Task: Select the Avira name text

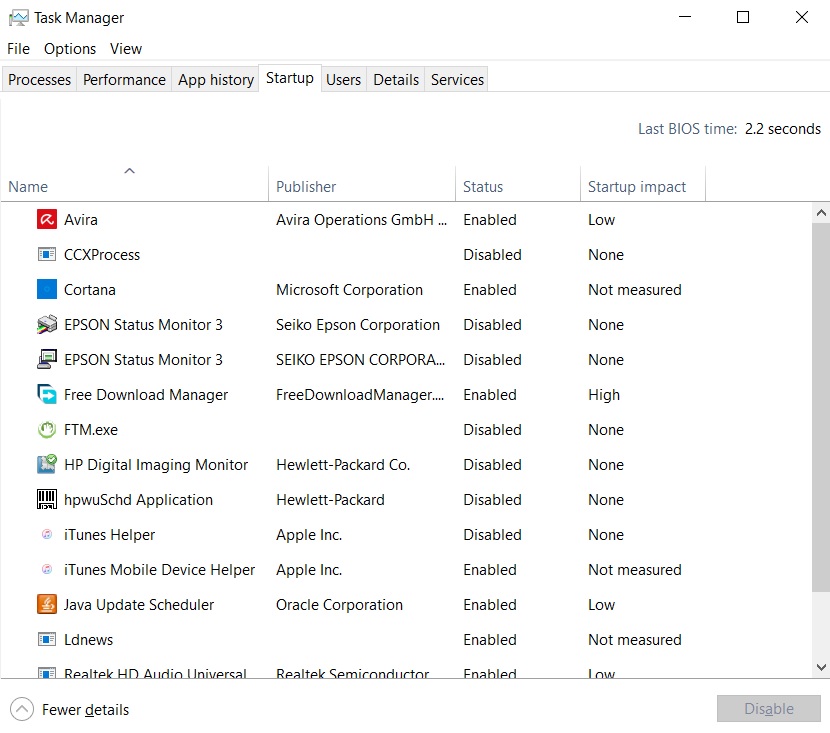Action: click(x=80, y=220)
